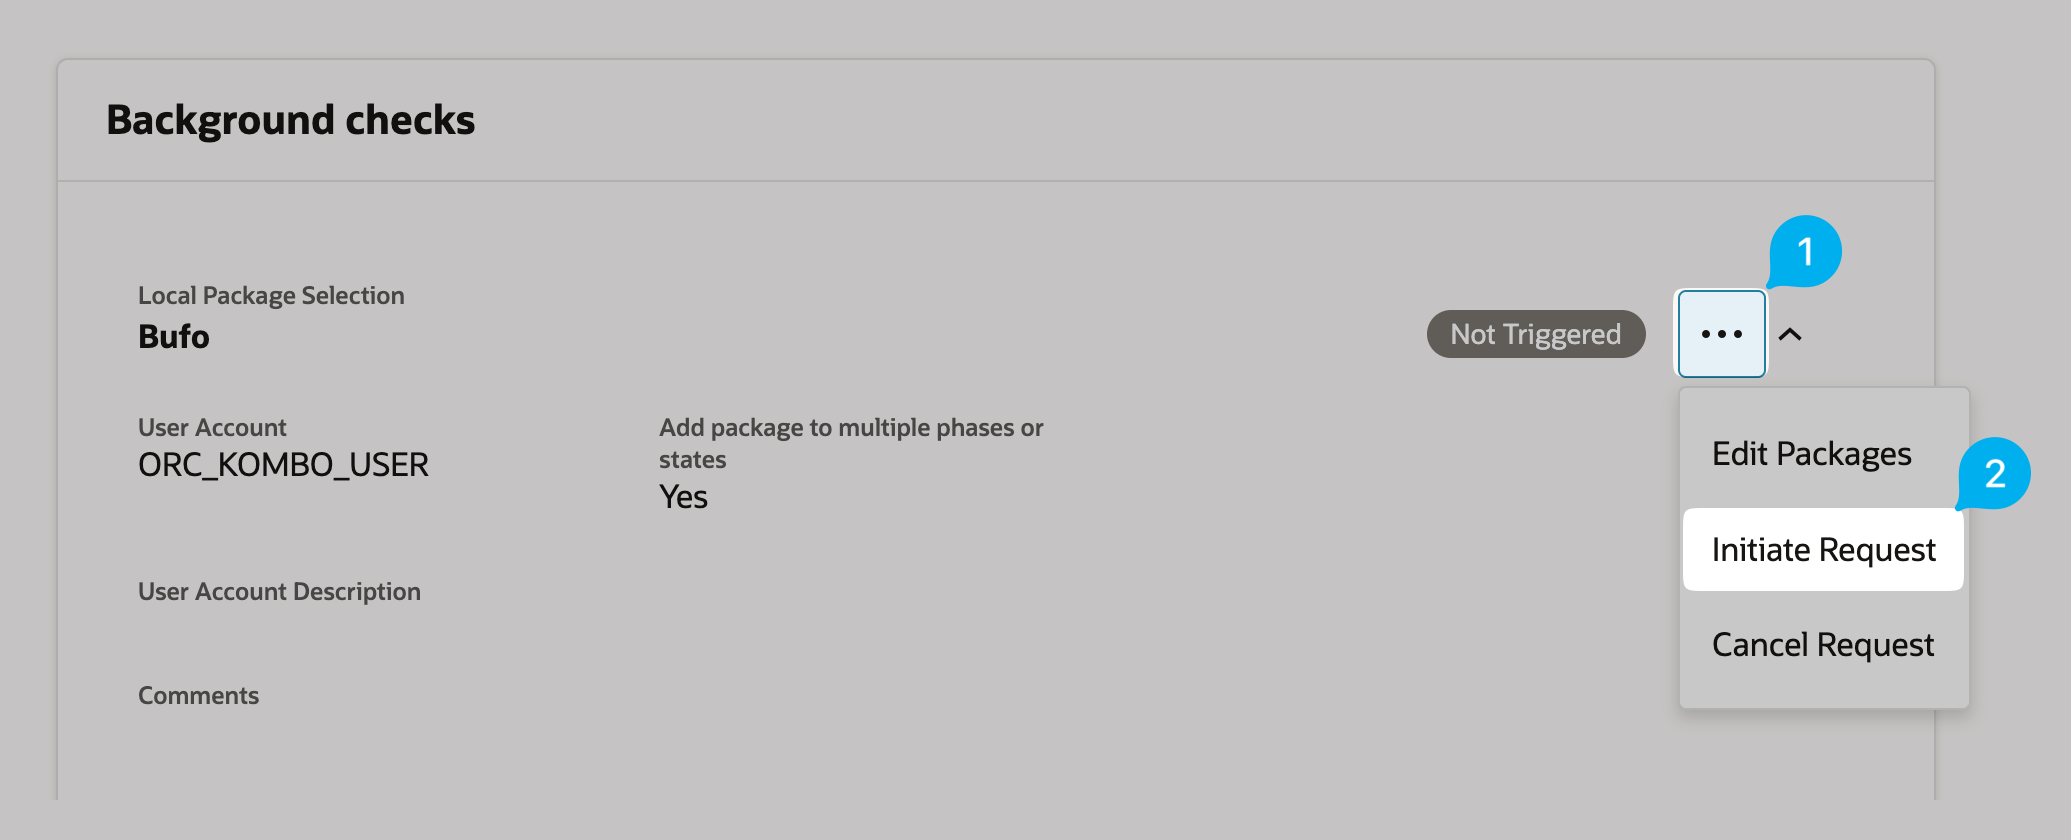This screenshot has width=2071, height=840.
Task: Click the User Account label
Action: 212,428
